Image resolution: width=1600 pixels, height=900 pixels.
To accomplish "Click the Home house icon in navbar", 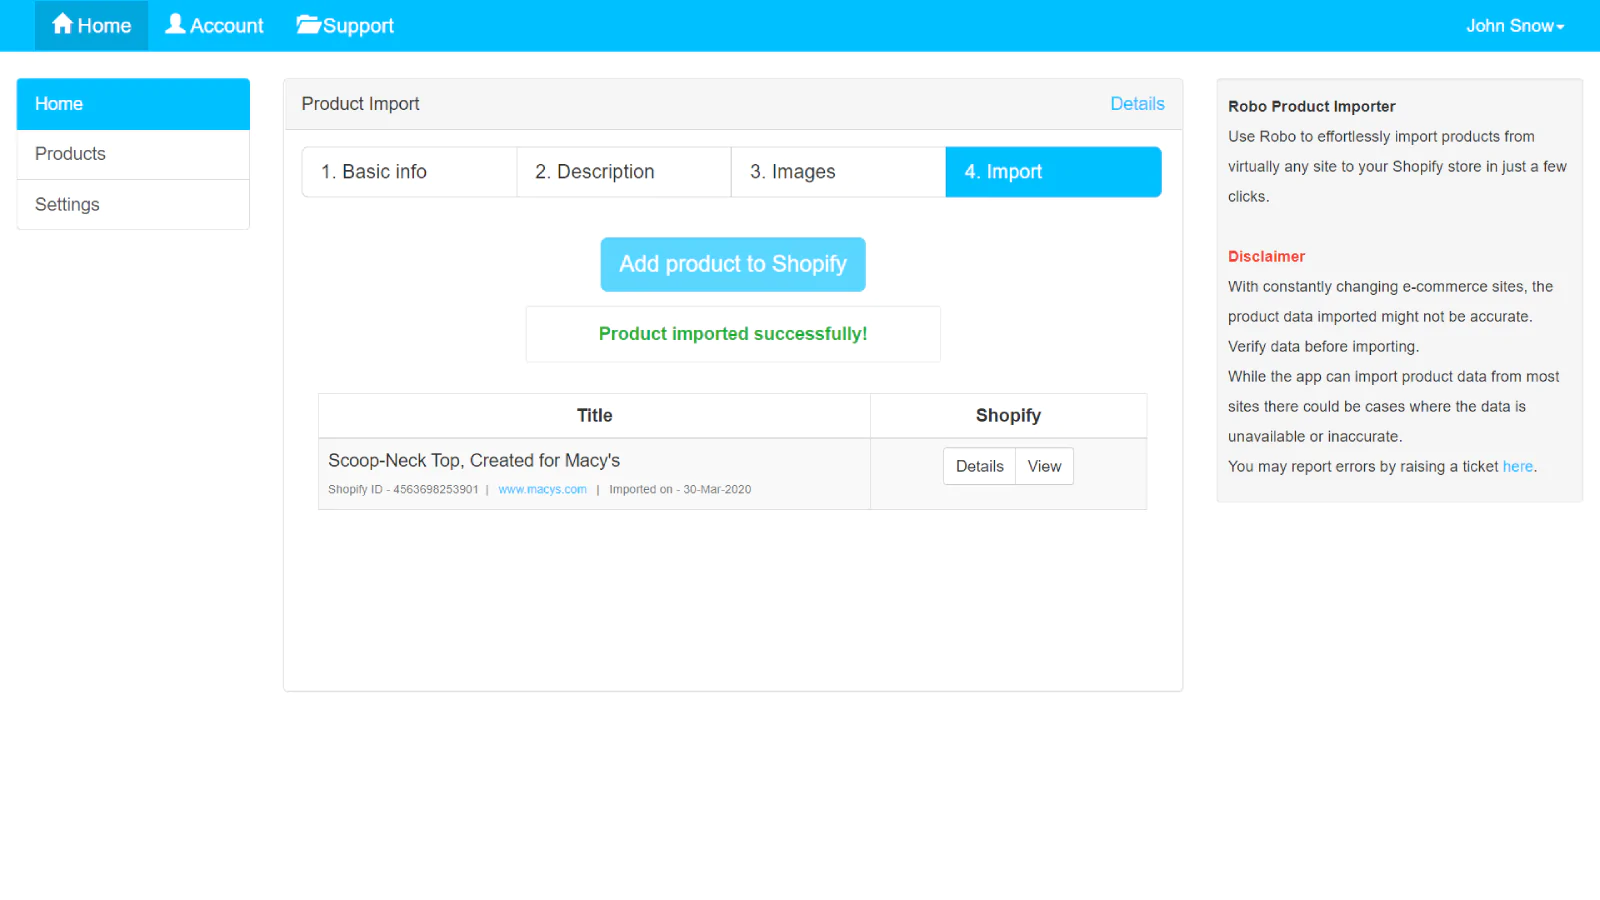I will click(63, 24).
